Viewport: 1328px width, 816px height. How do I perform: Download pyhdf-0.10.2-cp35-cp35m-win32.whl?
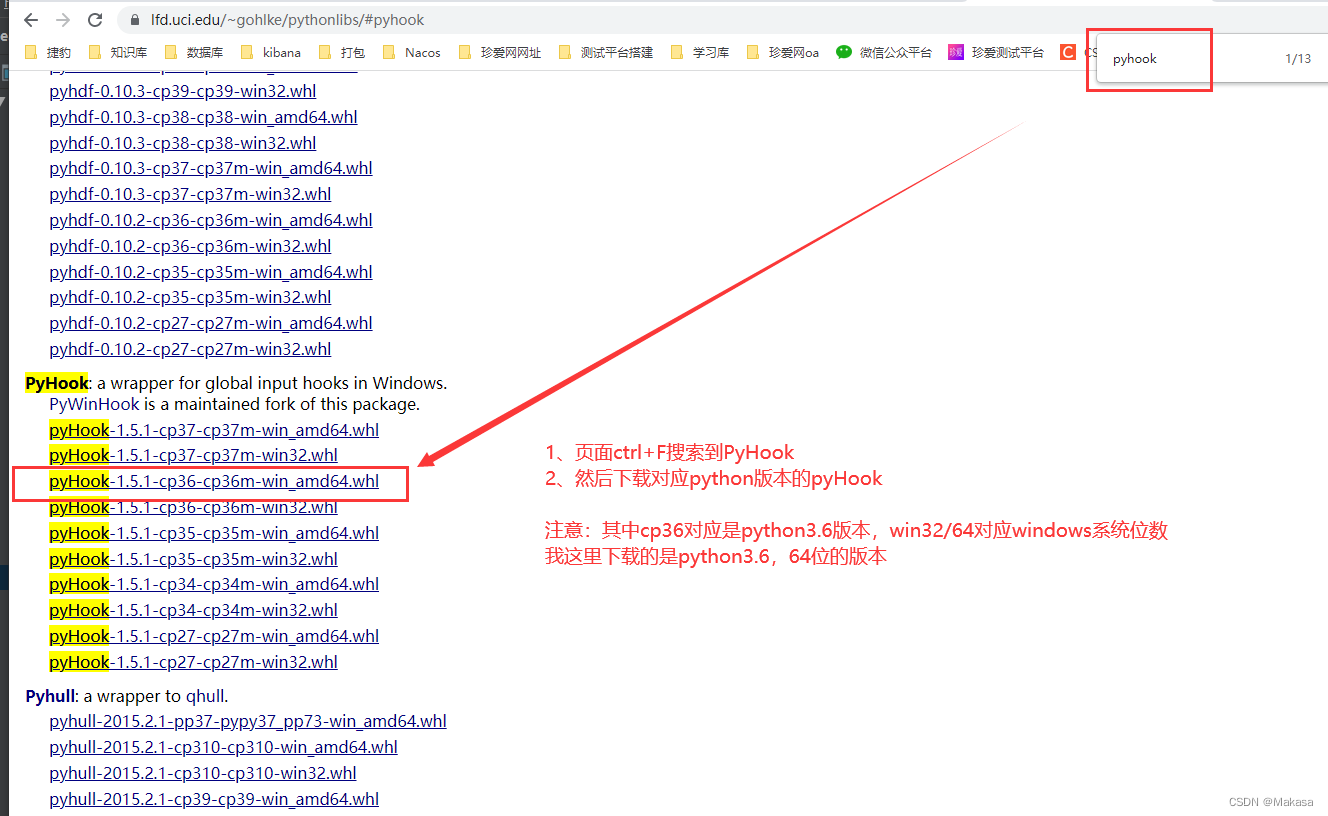[190, 297]
